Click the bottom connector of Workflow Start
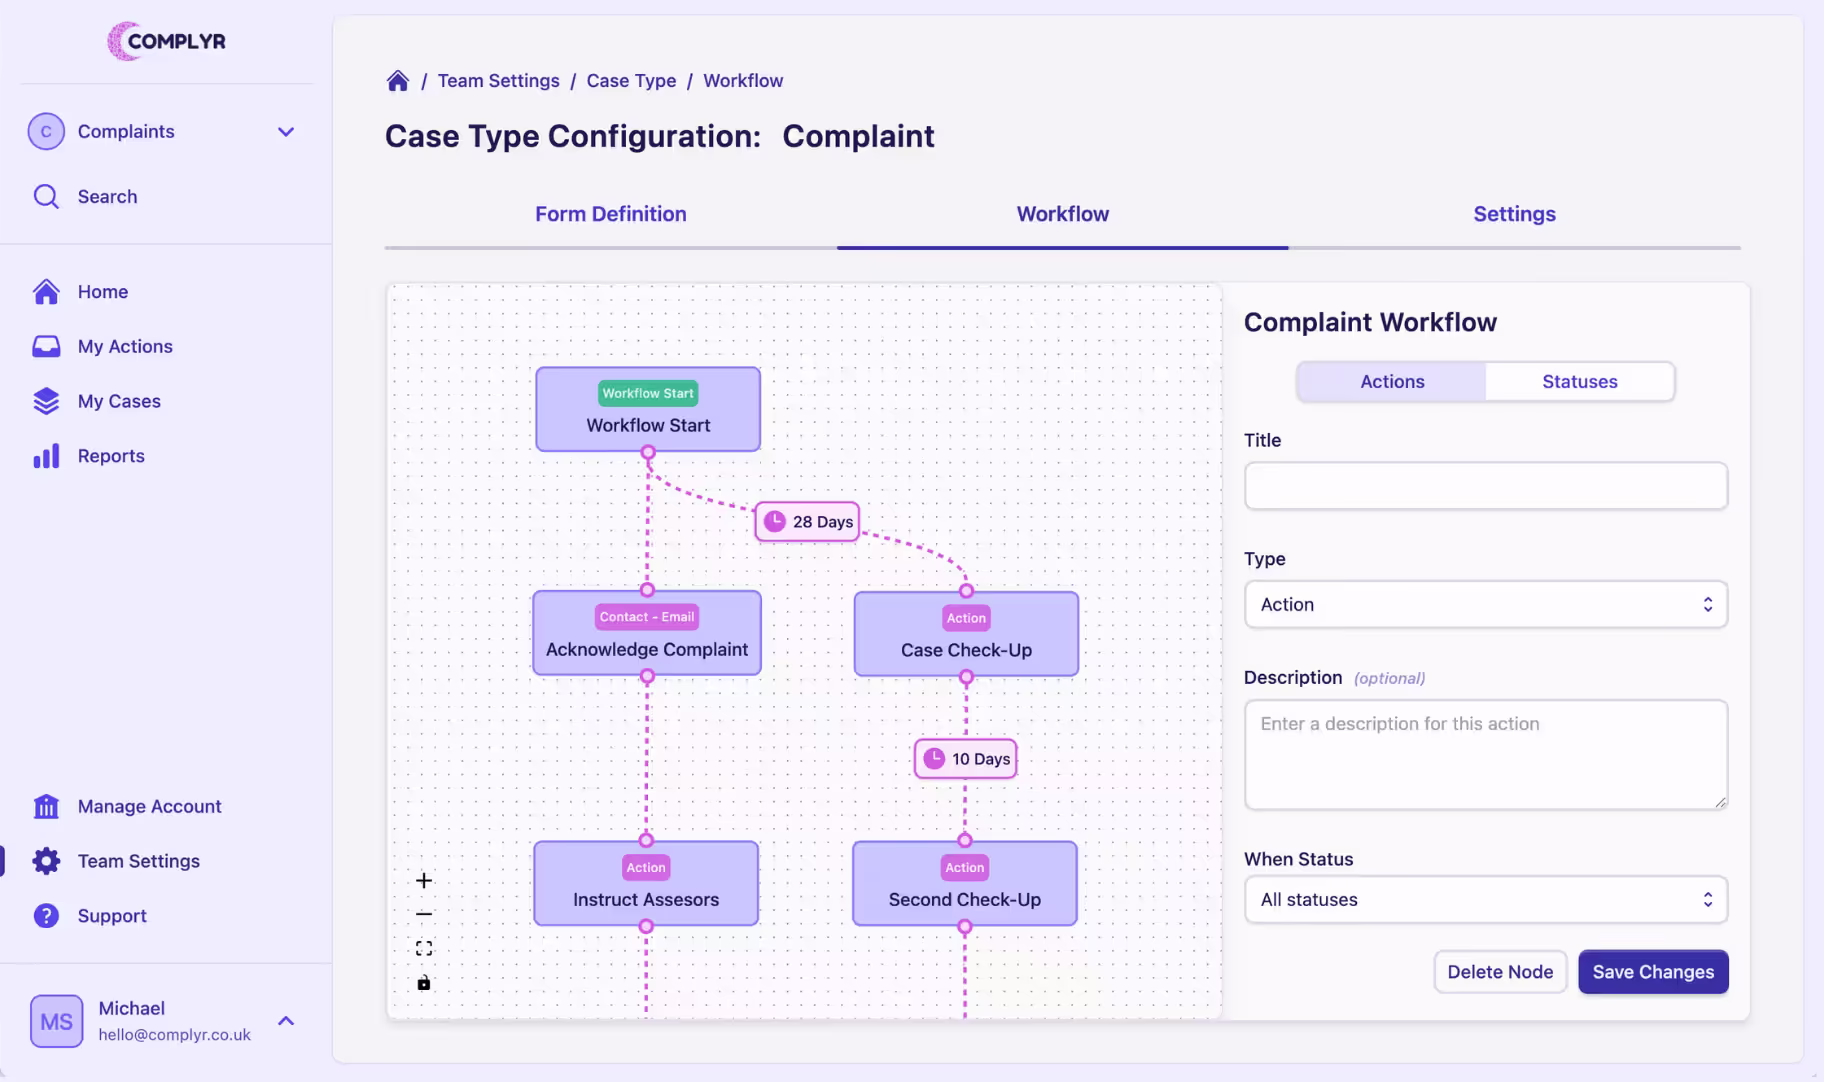The image size is (1824, 1082). [x=648, y=452]
